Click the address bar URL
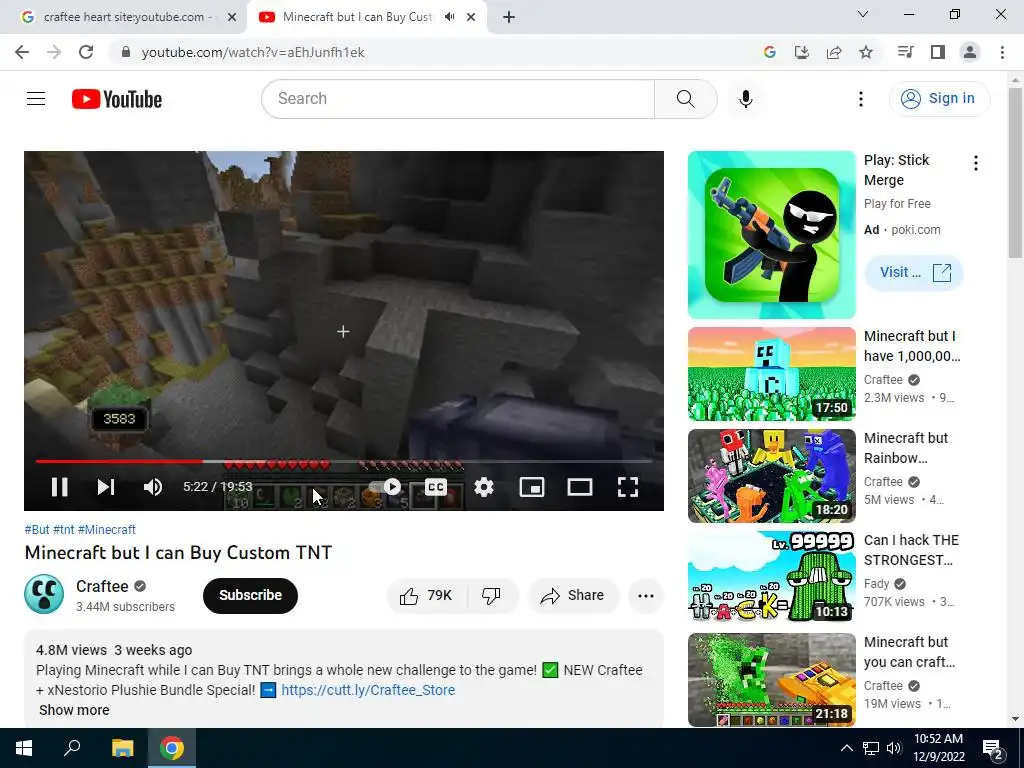Screen dimensions: 1024x768 pos(253,52)
